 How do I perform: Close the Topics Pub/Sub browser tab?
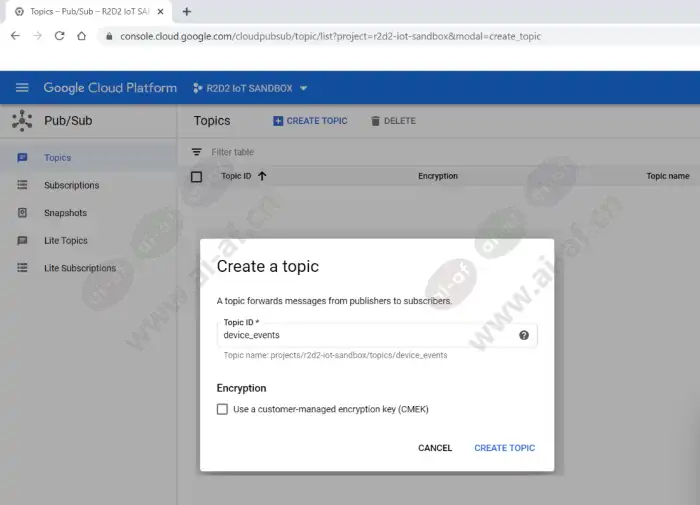160,12
